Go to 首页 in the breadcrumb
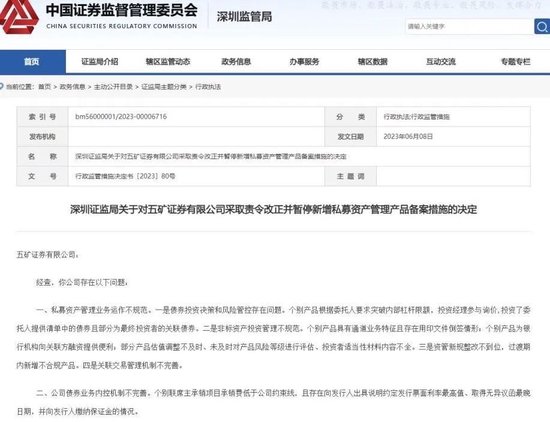 [45, 87]
